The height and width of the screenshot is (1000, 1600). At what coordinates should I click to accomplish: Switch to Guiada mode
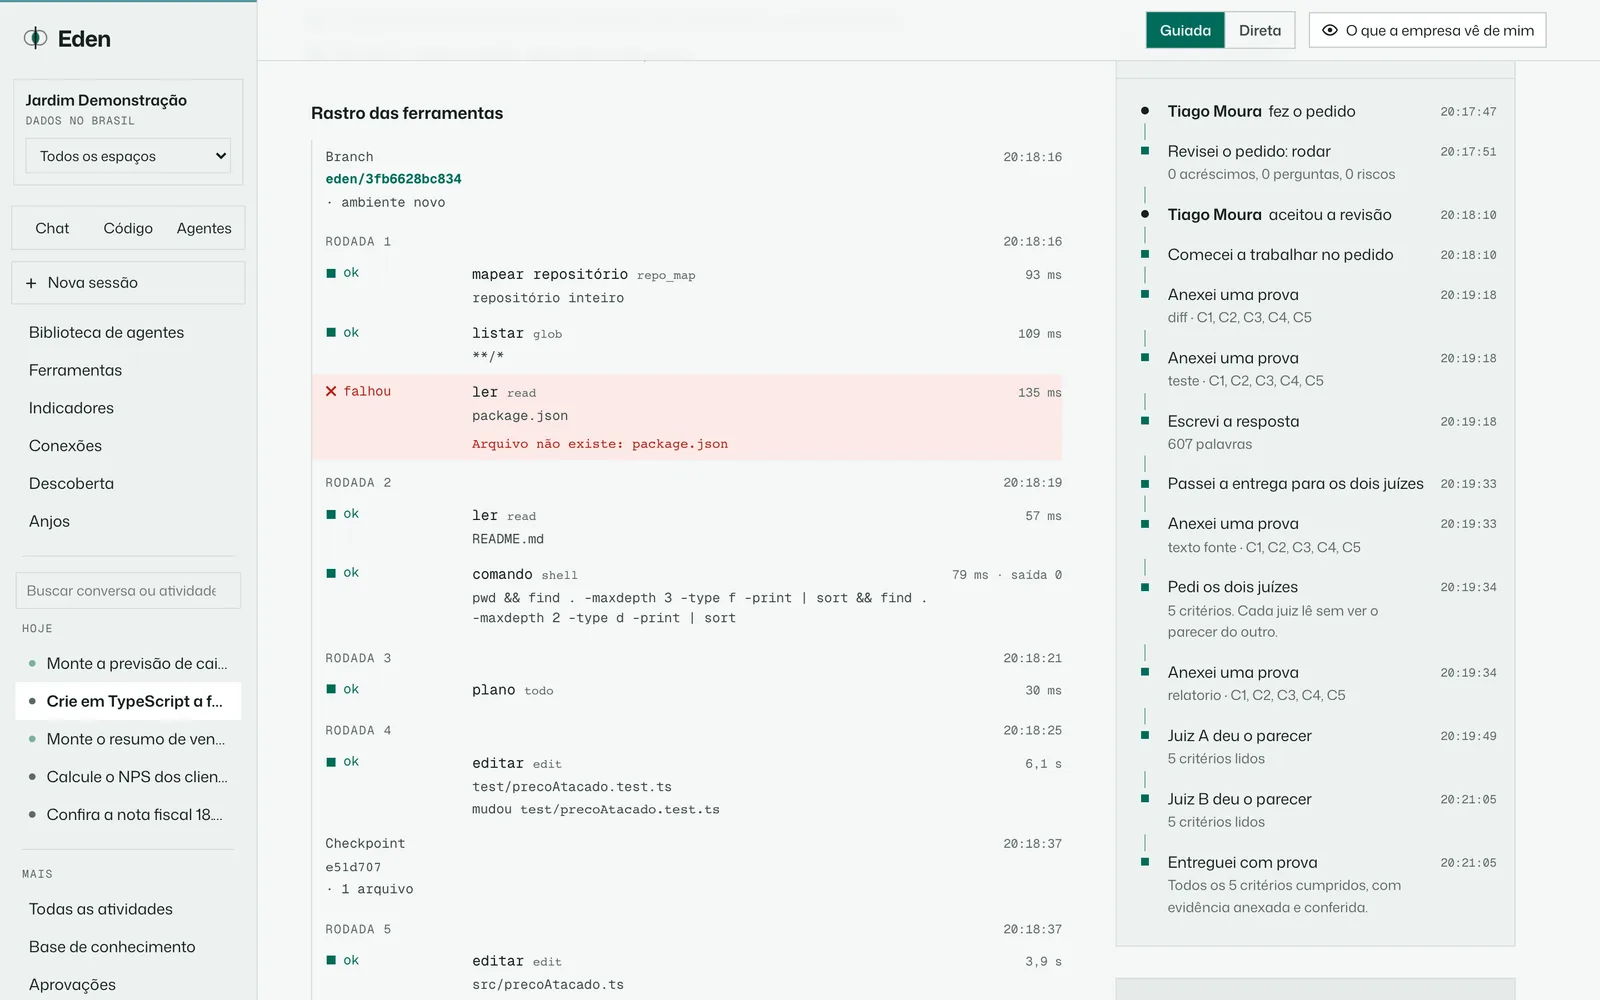pyautogui.click(x=1185, y=30)
